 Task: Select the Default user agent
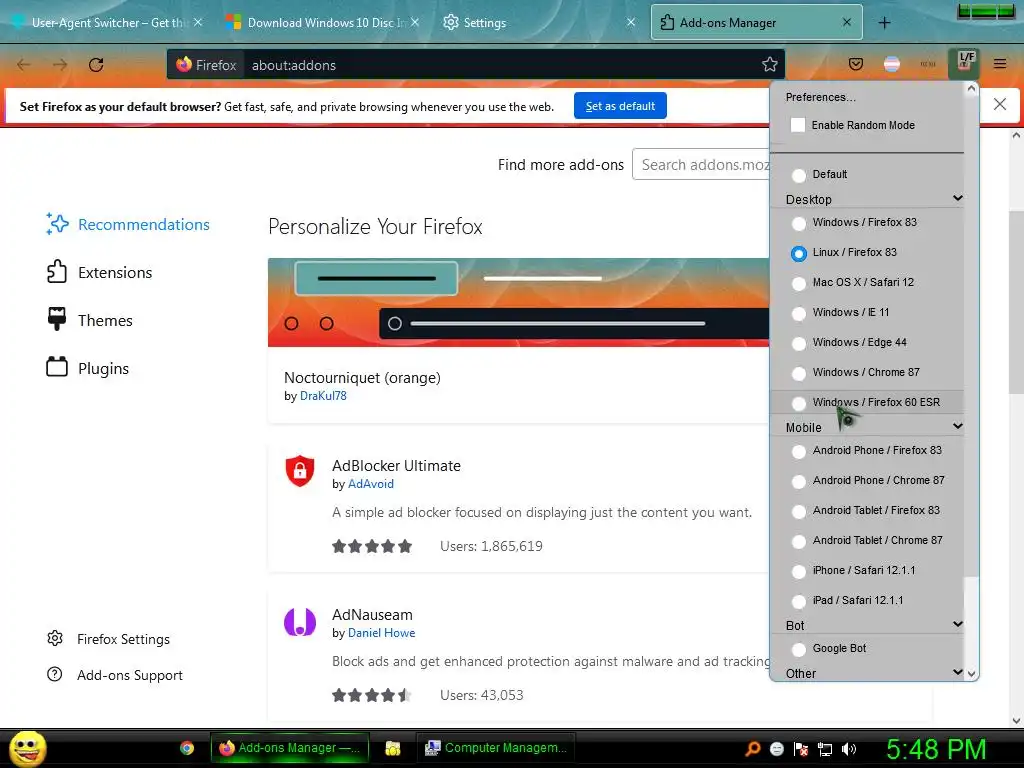click(x=798, y=175)
